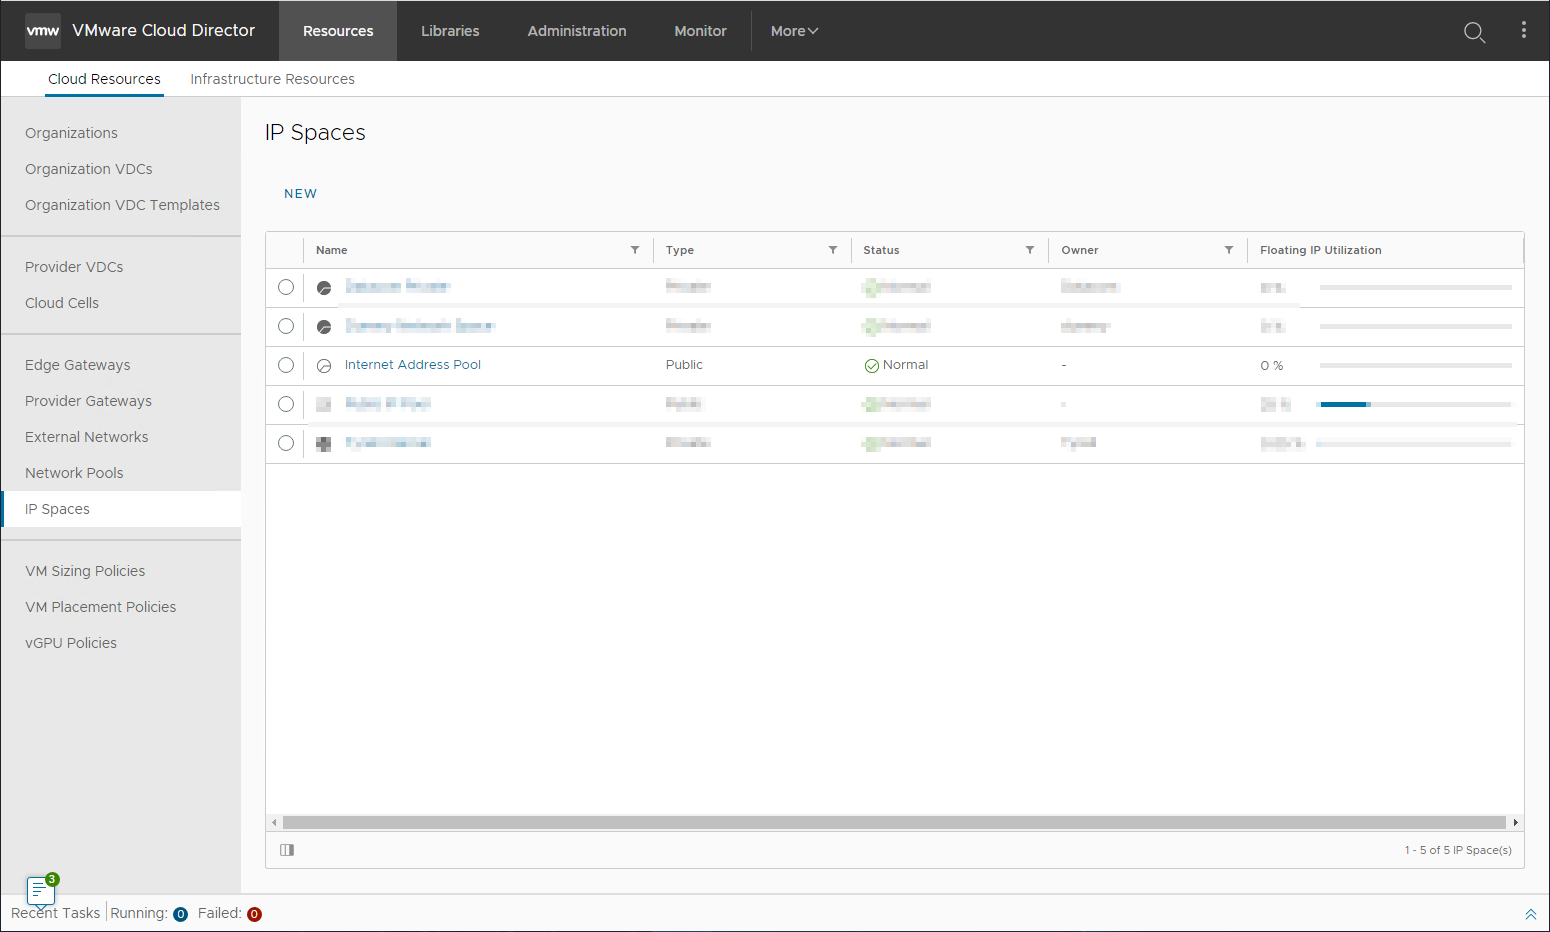Click Name column filter icon

click(x=635, y=250)
